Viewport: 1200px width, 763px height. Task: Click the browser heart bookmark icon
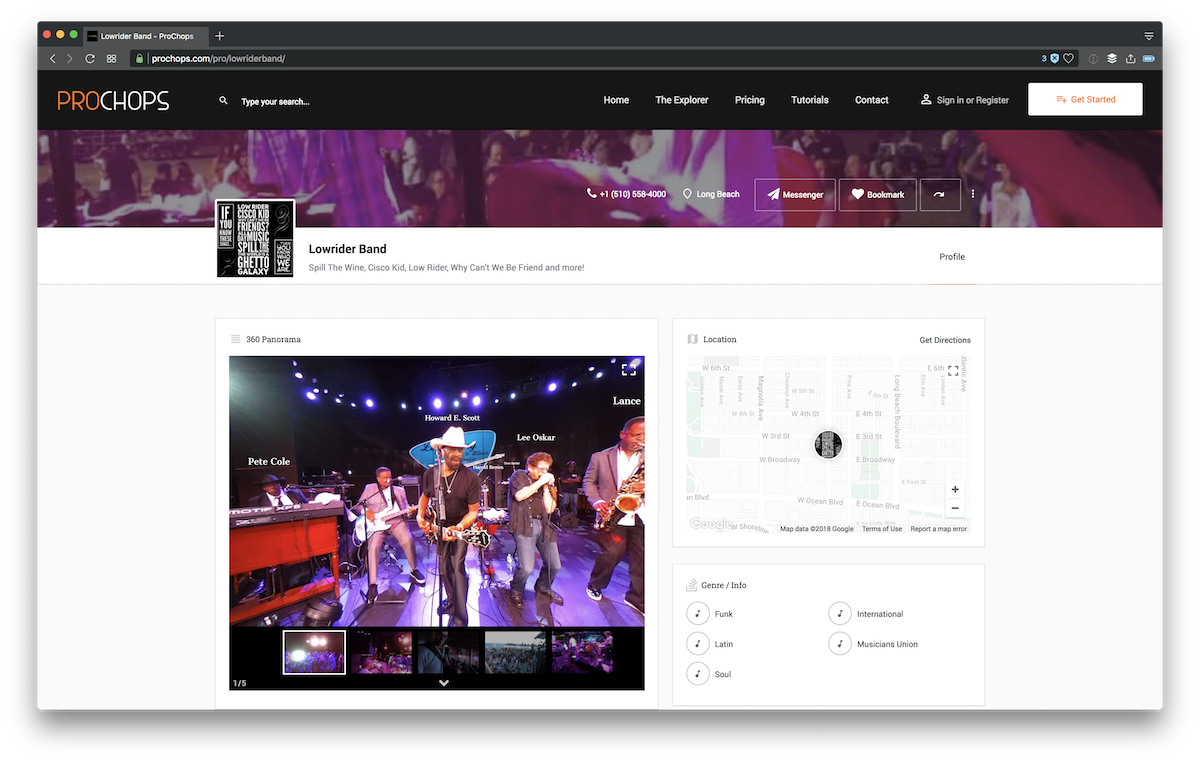[1068, 59]
